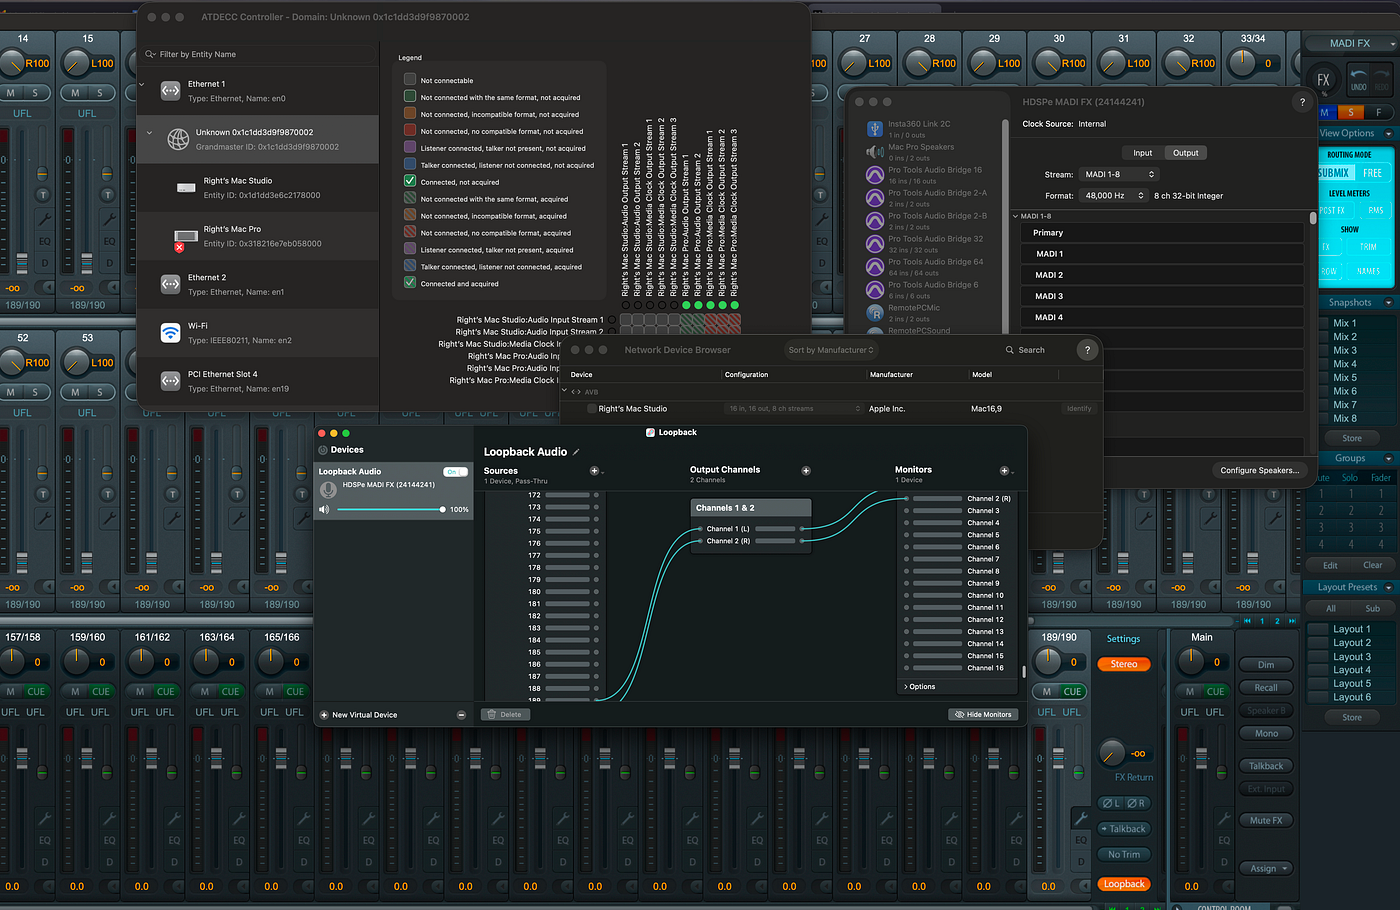Click the FX button in the mixer top-right
This screenshot has height=910, width=1400.
click(1323, 80)
